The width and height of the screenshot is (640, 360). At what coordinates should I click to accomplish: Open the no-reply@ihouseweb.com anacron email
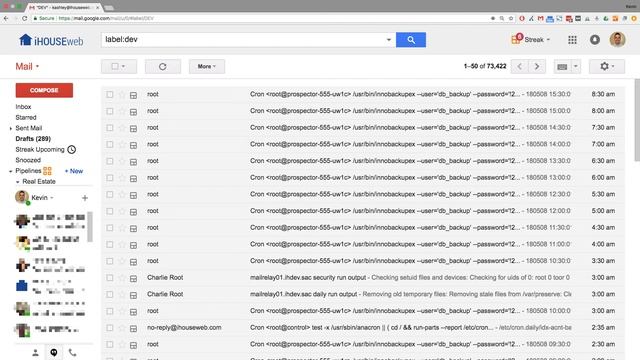(363, 328)
